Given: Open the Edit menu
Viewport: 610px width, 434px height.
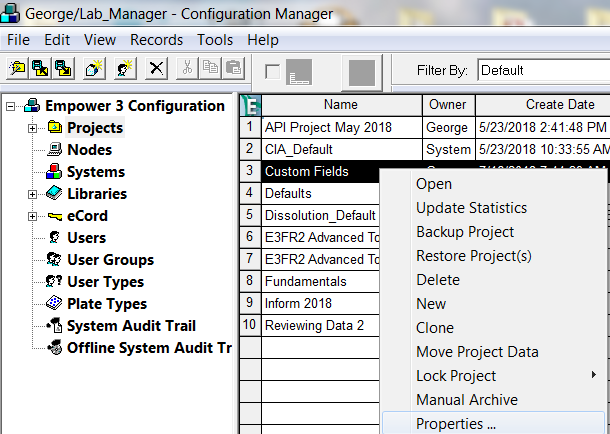Looking at the screenshot, I should (x=57, y=40).
